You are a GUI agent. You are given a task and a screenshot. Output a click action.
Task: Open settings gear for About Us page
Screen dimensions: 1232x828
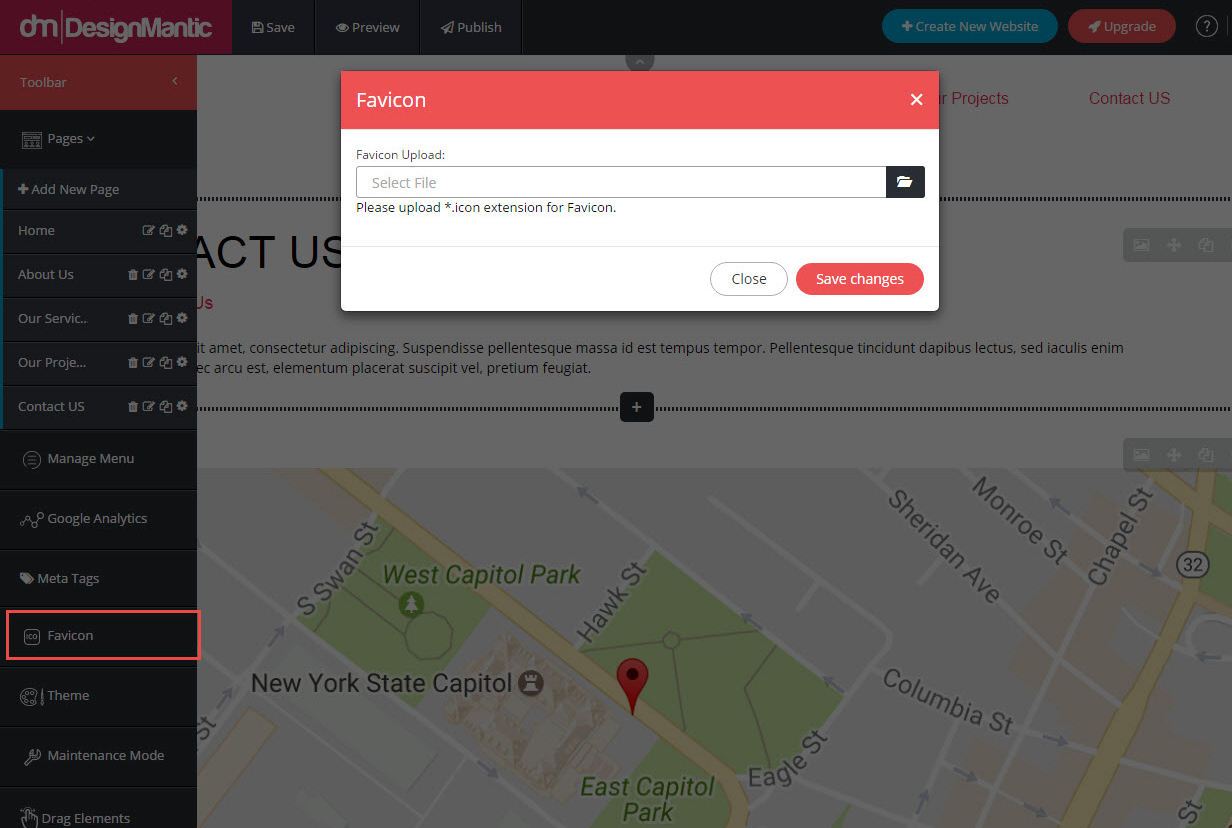tap(182, 275)
